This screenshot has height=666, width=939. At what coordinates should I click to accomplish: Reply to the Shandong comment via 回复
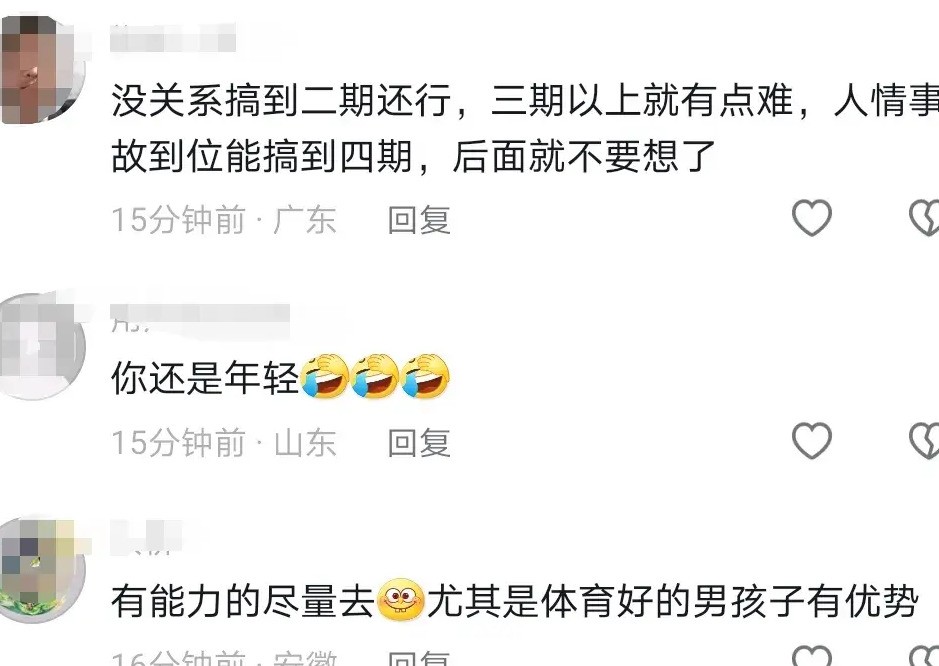coord(419,443)
